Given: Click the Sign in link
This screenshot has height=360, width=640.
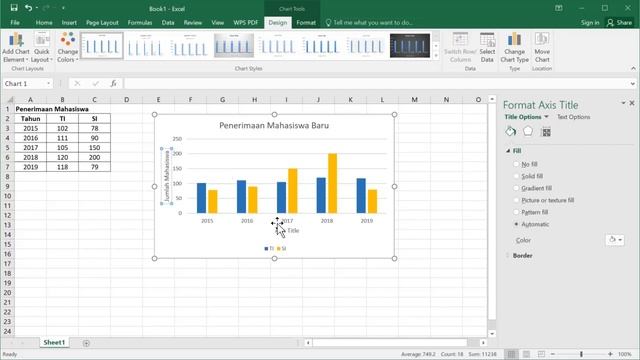Looking at the screenshot, I should tap(590, 23).
